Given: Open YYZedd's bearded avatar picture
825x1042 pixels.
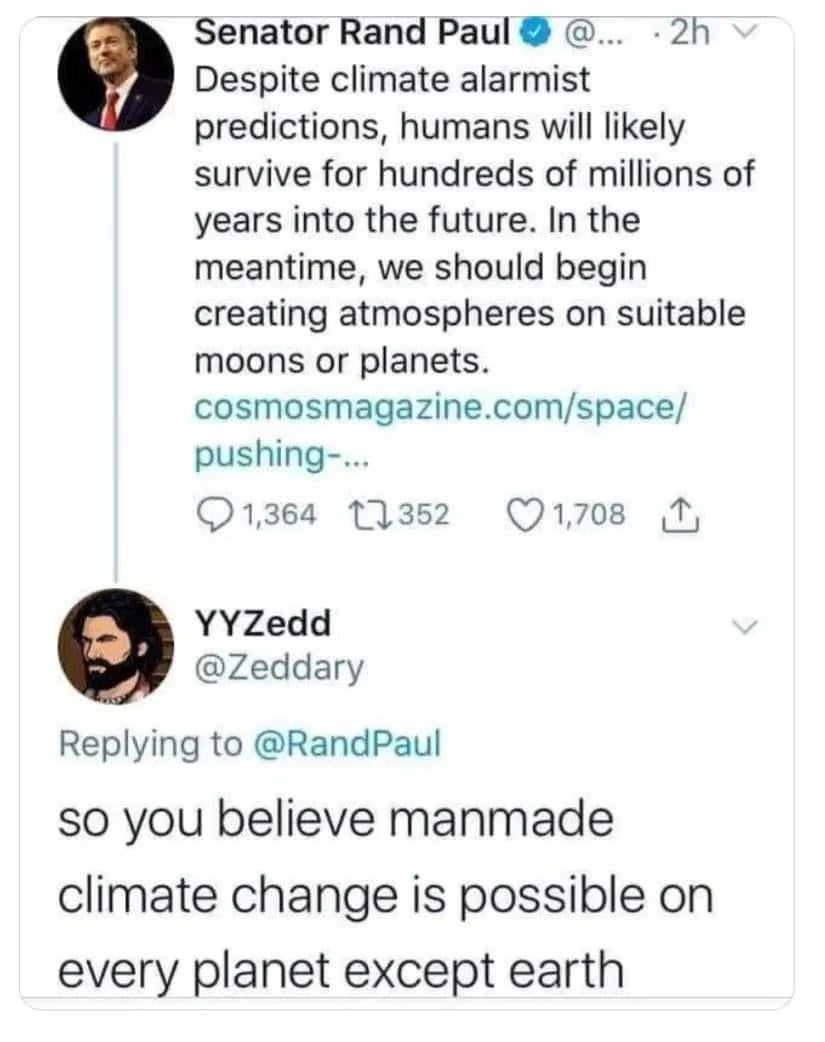Looking at the screenshot, I should [116, 647].
